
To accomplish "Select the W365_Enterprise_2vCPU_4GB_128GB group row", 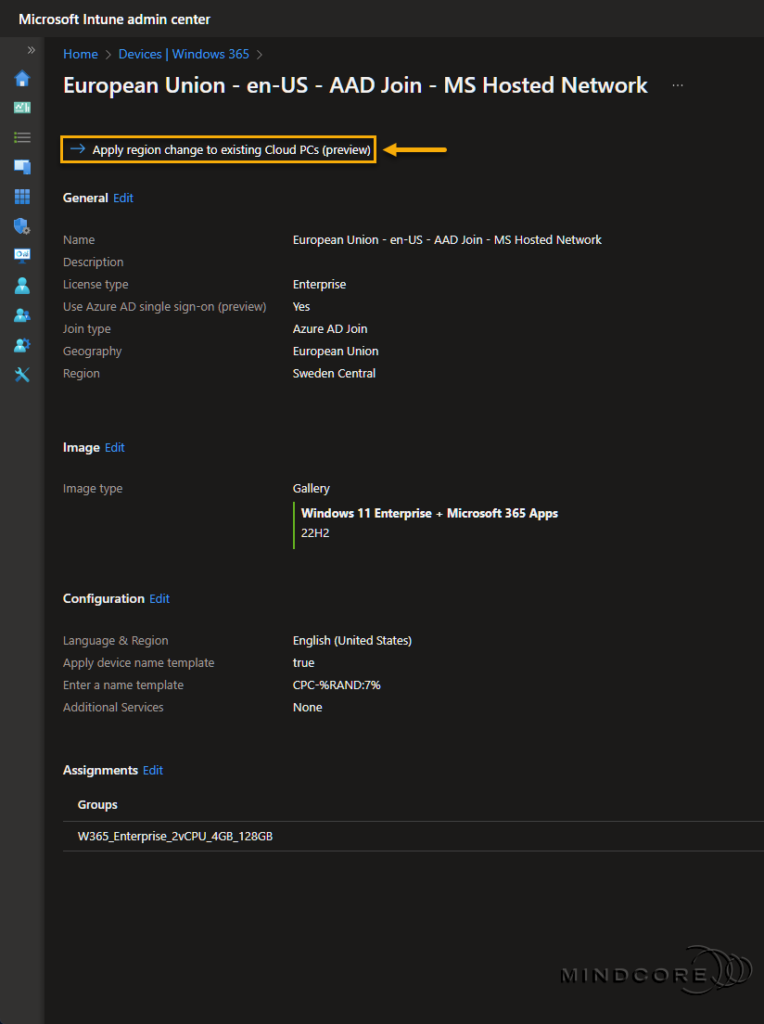I will coord(413,837).
